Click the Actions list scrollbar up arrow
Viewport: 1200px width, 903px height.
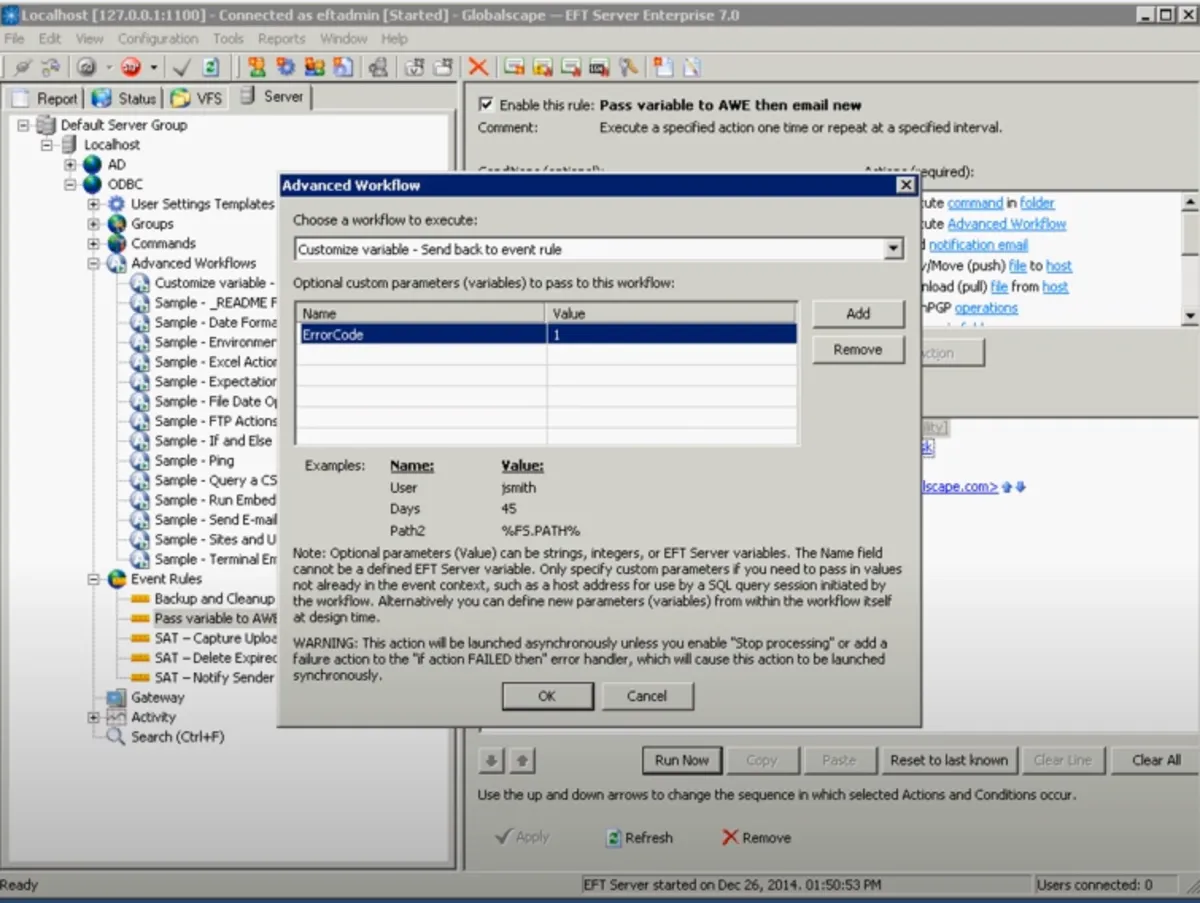click(x=1190, y=202)
